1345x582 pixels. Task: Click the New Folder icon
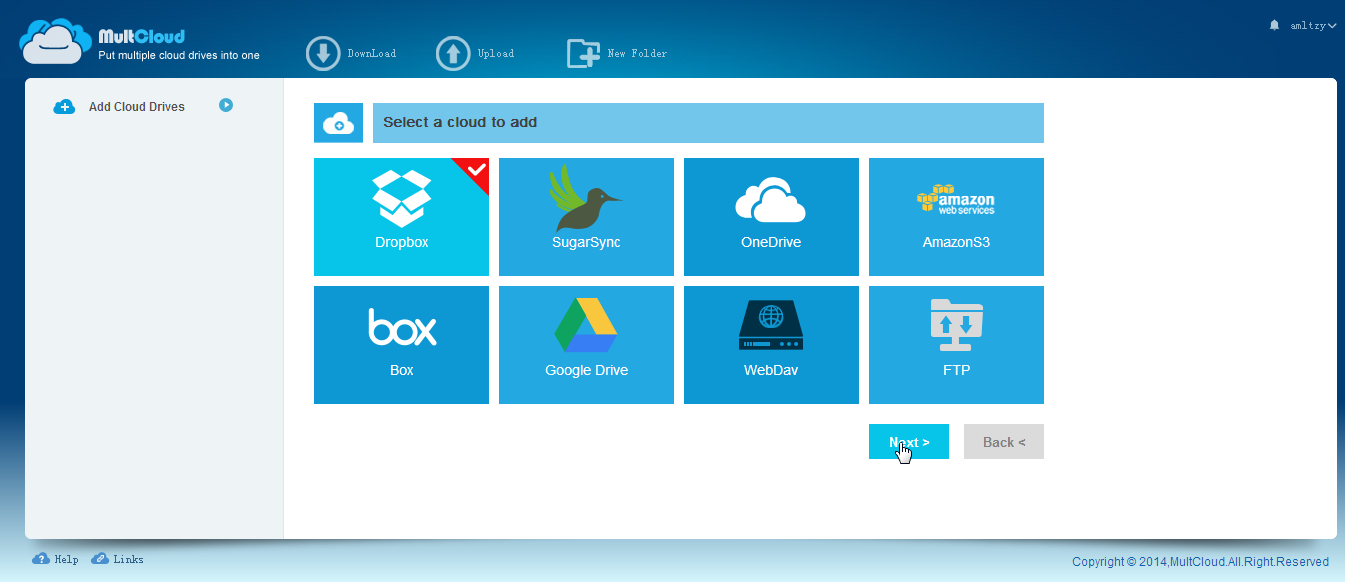[x=583, y=53]
